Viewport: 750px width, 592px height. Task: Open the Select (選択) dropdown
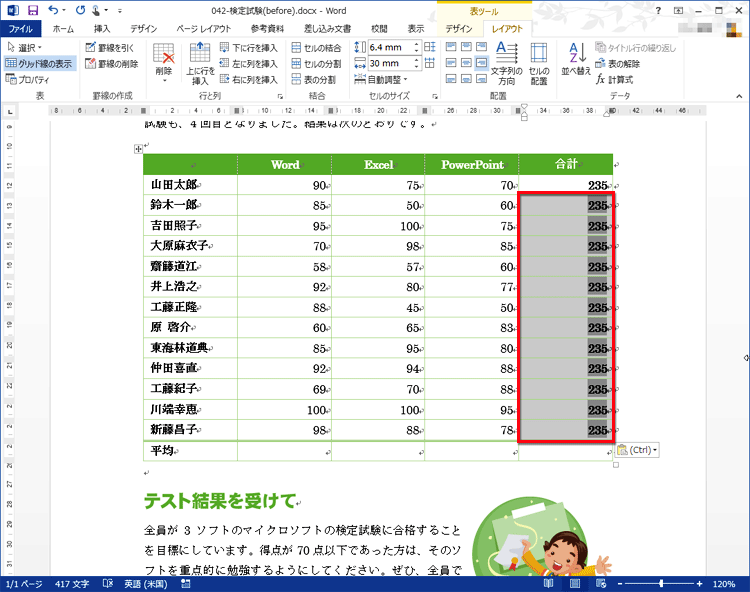click(25, 47)
